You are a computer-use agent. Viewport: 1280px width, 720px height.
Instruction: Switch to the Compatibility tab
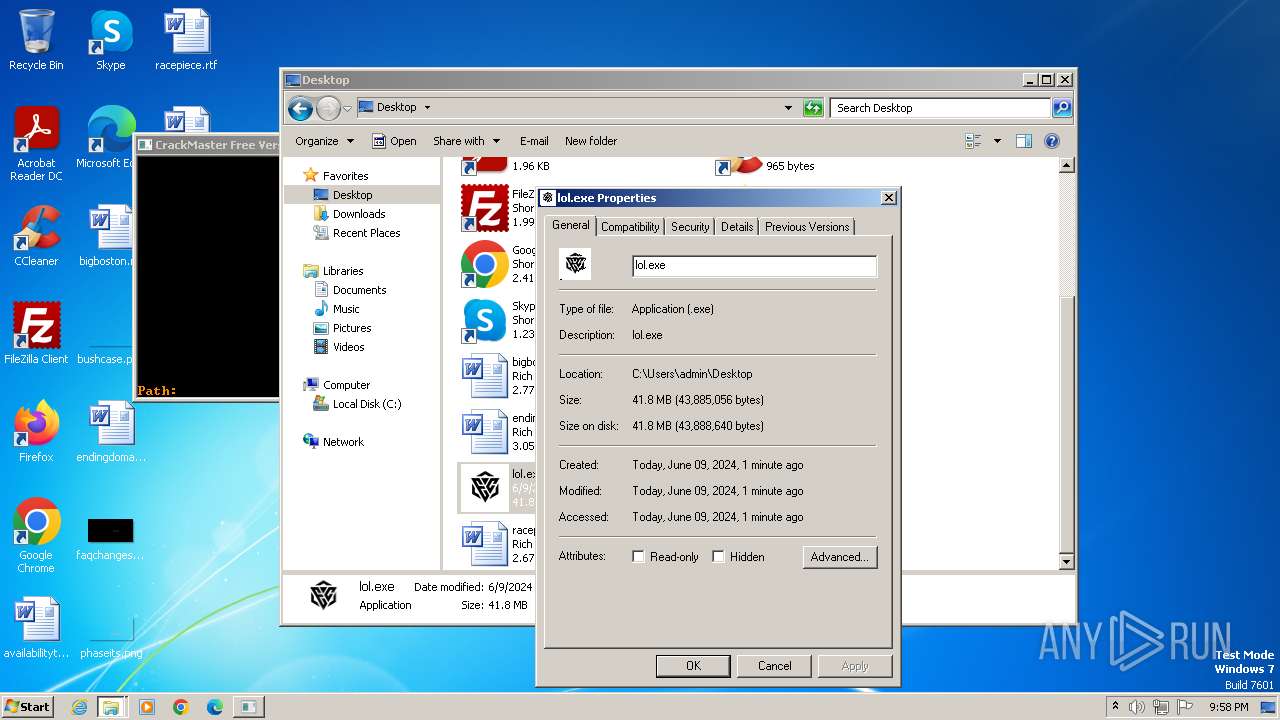click(630, 227)
